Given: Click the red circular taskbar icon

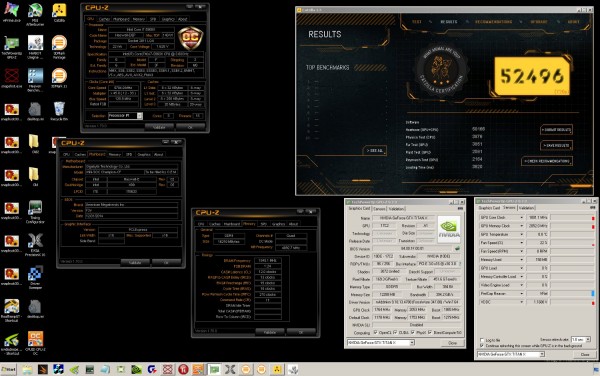Looking at the screenshot, I should click(x=183, y=369).
